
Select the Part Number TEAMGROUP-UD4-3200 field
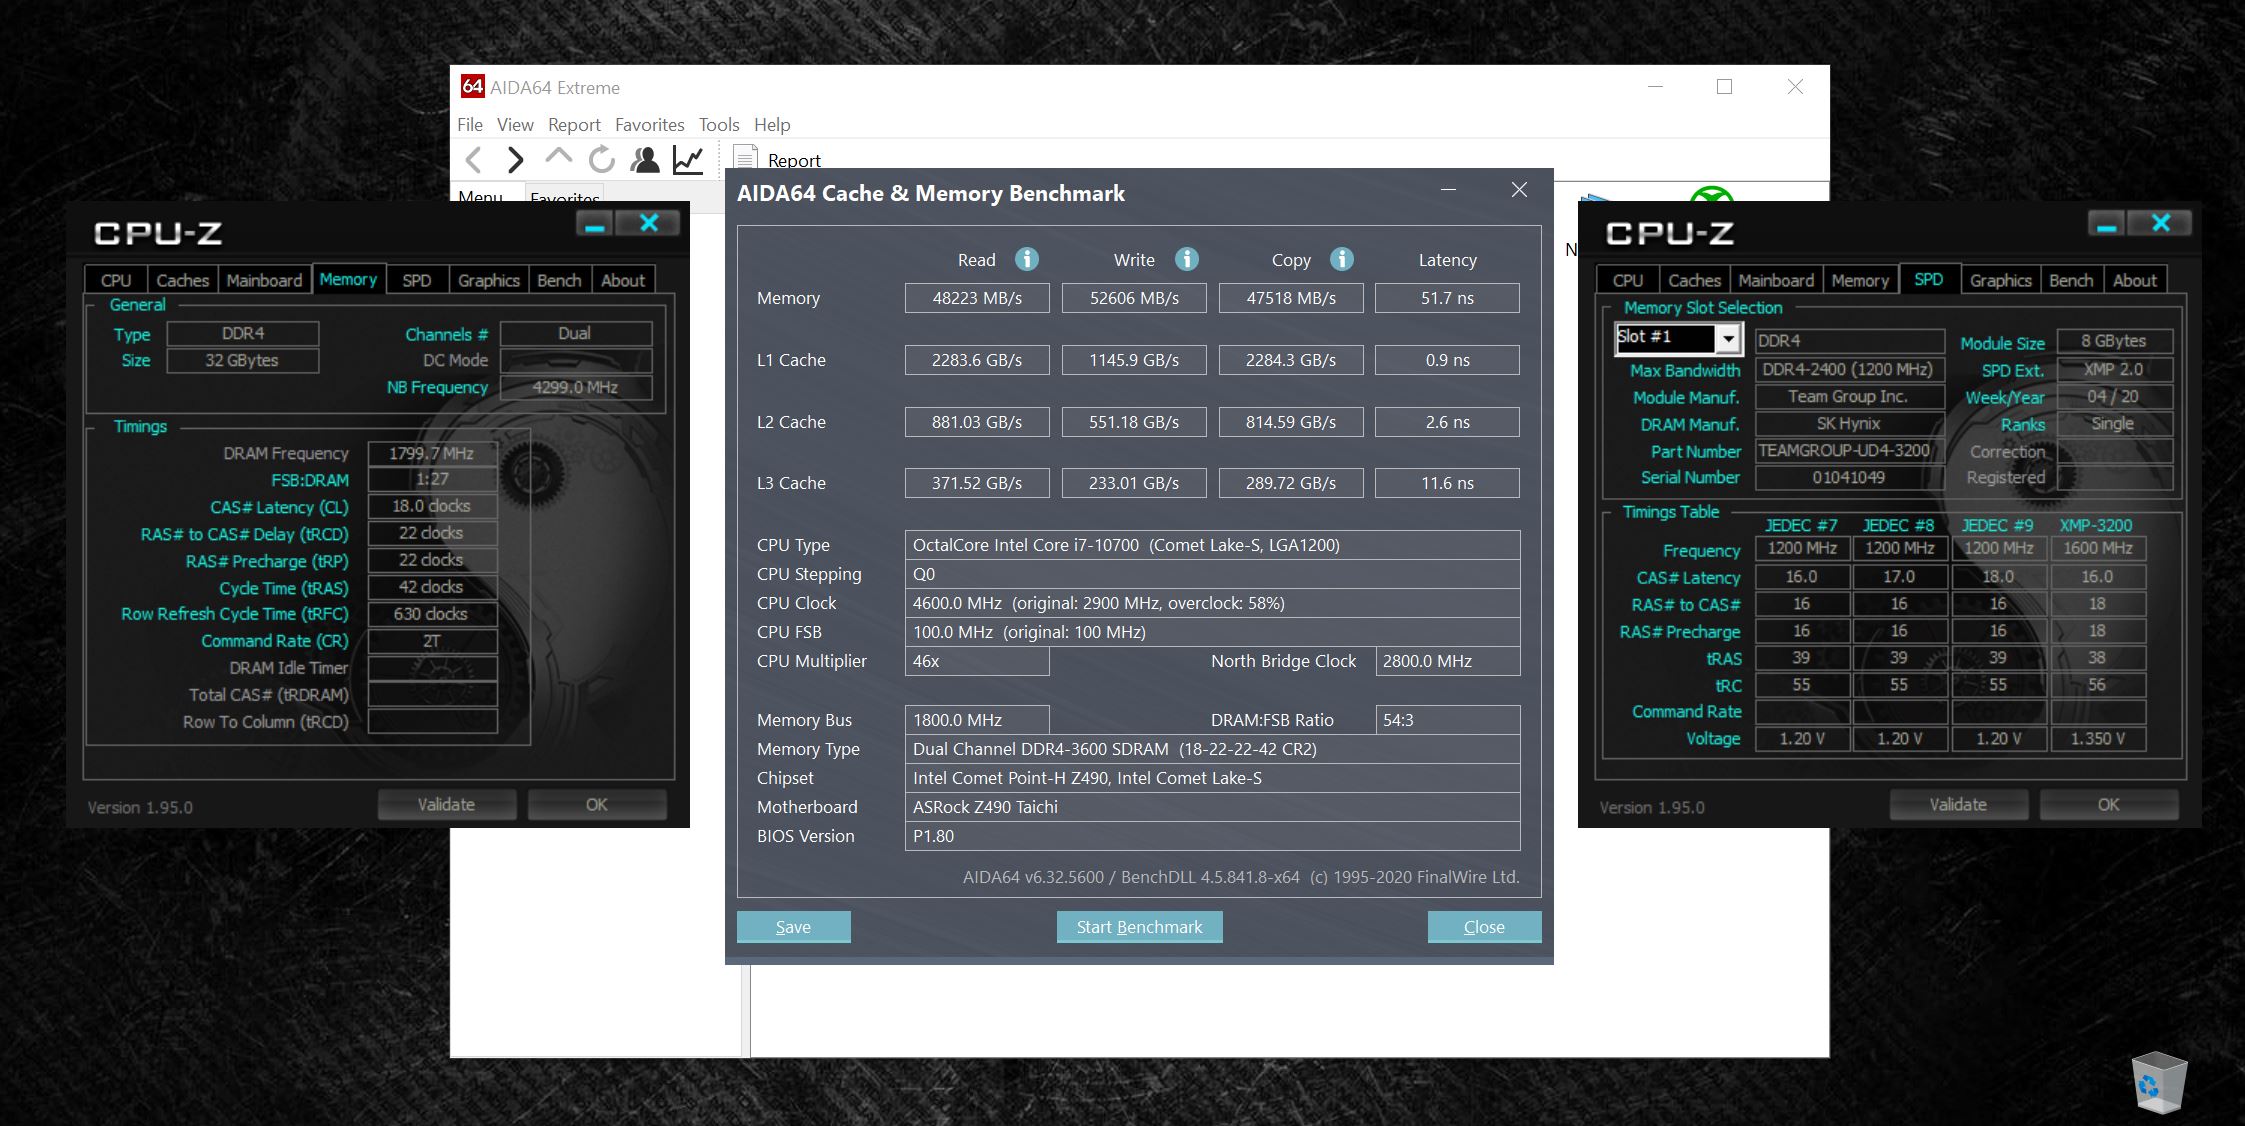1850,451
